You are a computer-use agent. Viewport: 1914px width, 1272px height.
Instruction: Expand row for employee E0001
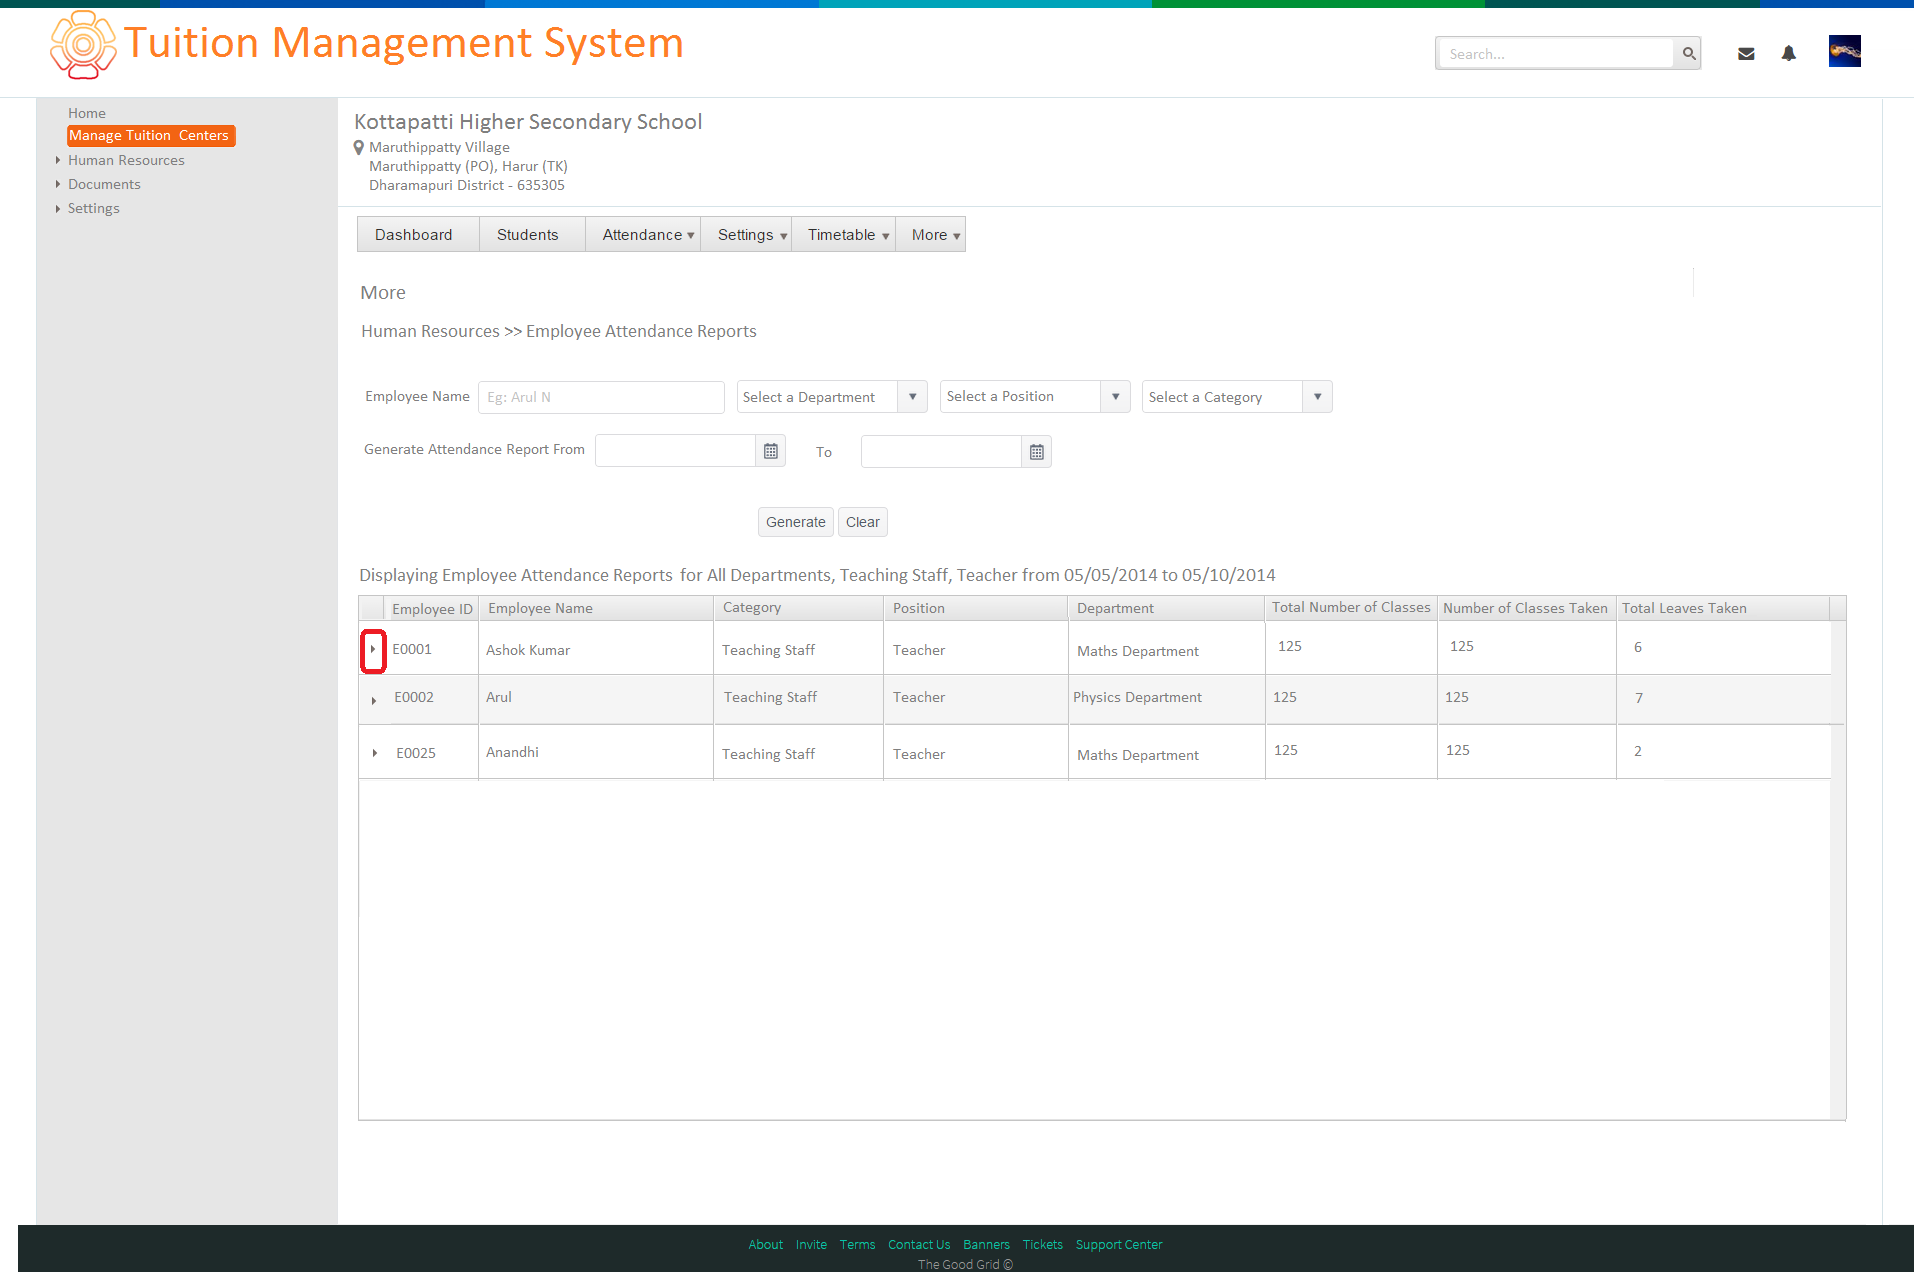coord(373,650)
